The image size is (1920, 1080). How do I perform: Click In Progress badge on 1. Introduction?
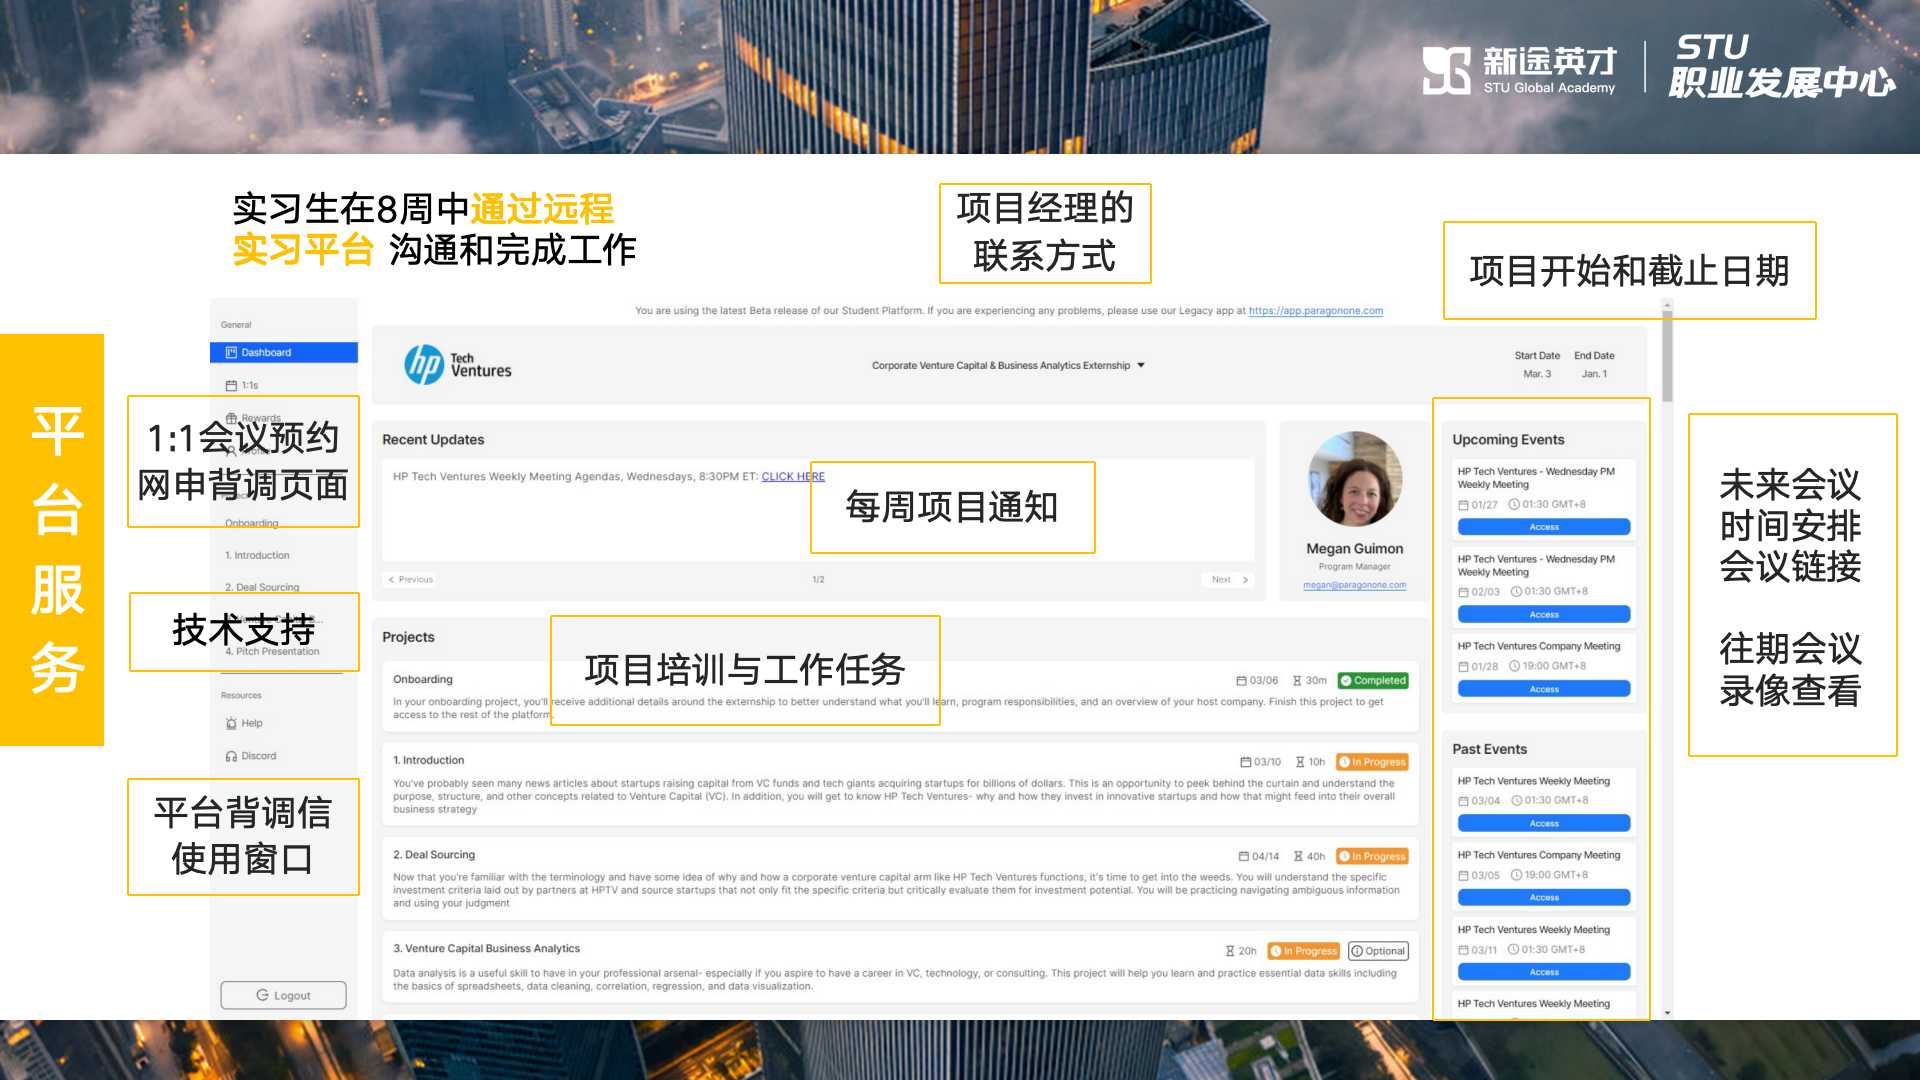[1372, 762]
